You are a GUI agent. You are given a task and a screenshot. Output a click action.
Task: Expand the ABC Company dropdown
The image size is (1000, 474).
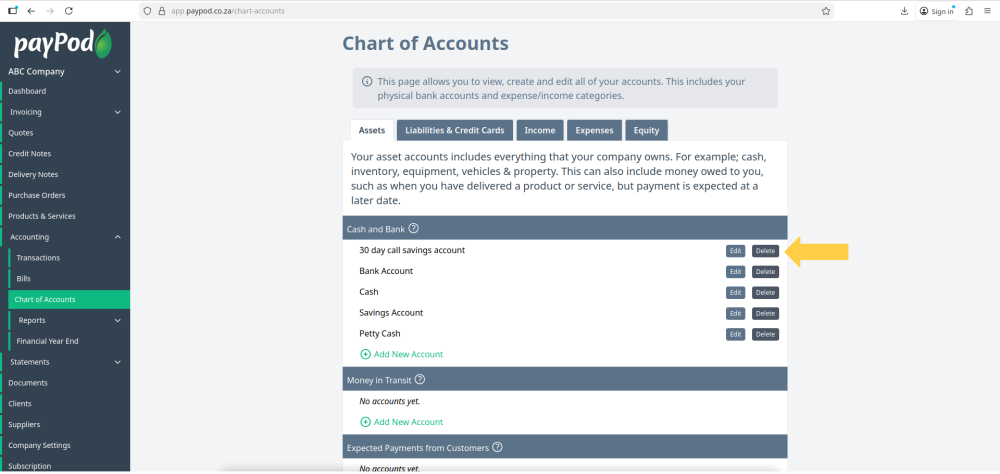(x=117, y=71)
